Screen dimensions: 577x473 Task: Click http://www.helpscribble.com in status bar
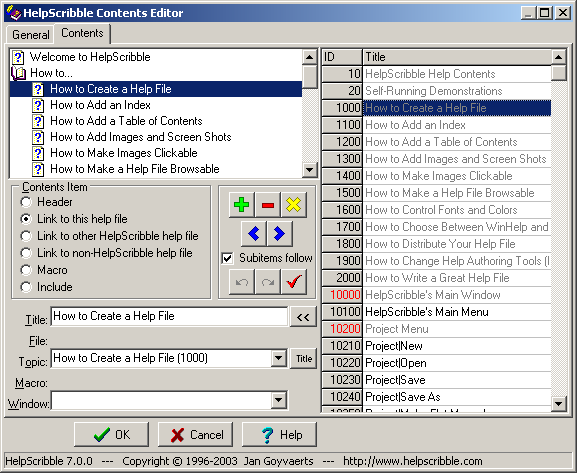click(413, 461)
